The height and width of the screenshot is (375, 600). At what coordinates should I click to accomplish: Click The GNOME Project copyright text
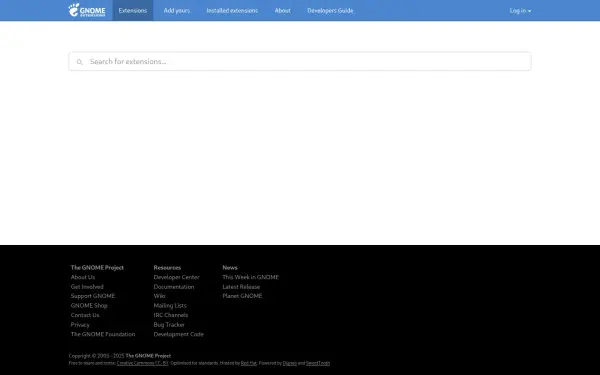(148, 356)
